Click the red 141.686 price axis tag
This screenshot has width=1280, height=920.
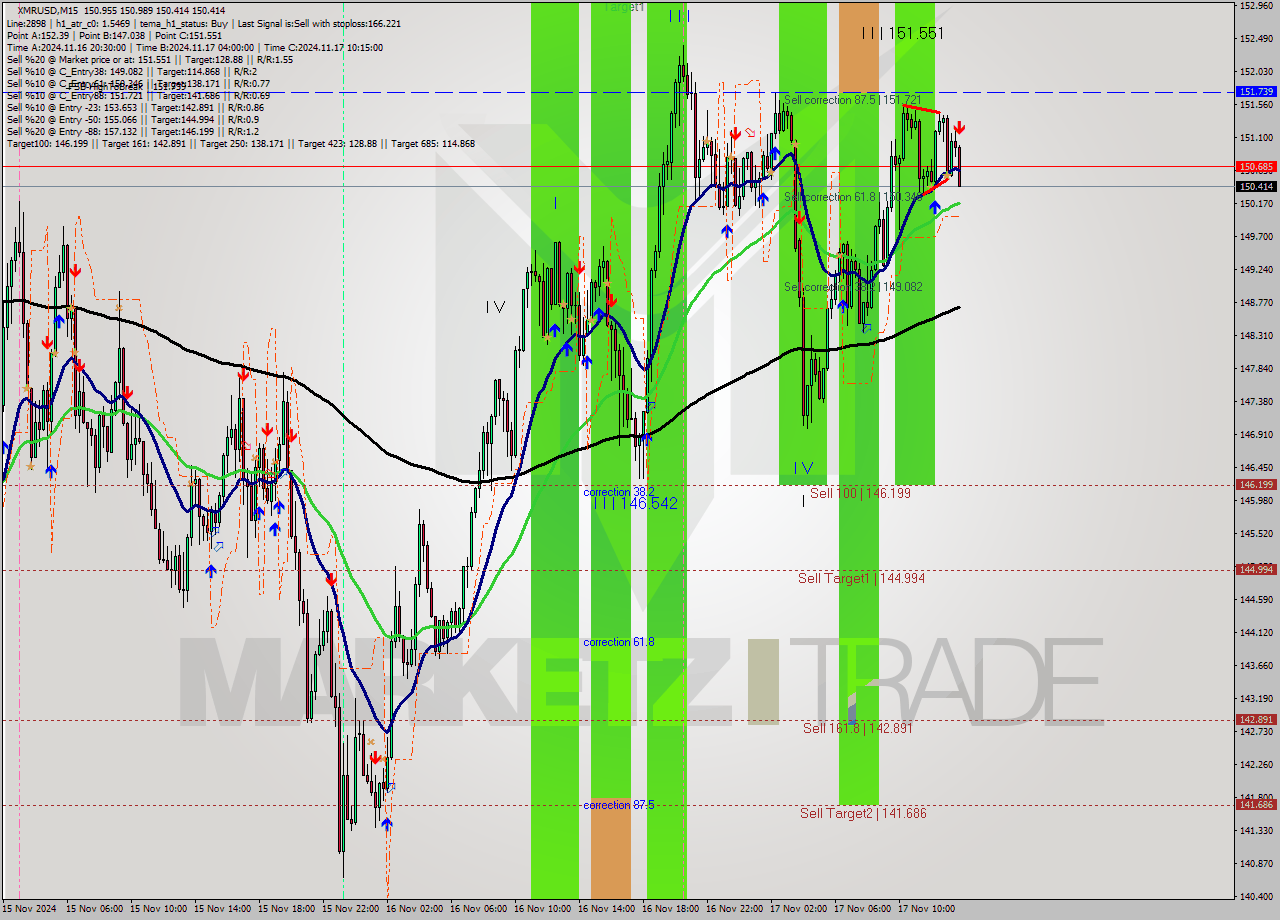[x=1256, y=805]
